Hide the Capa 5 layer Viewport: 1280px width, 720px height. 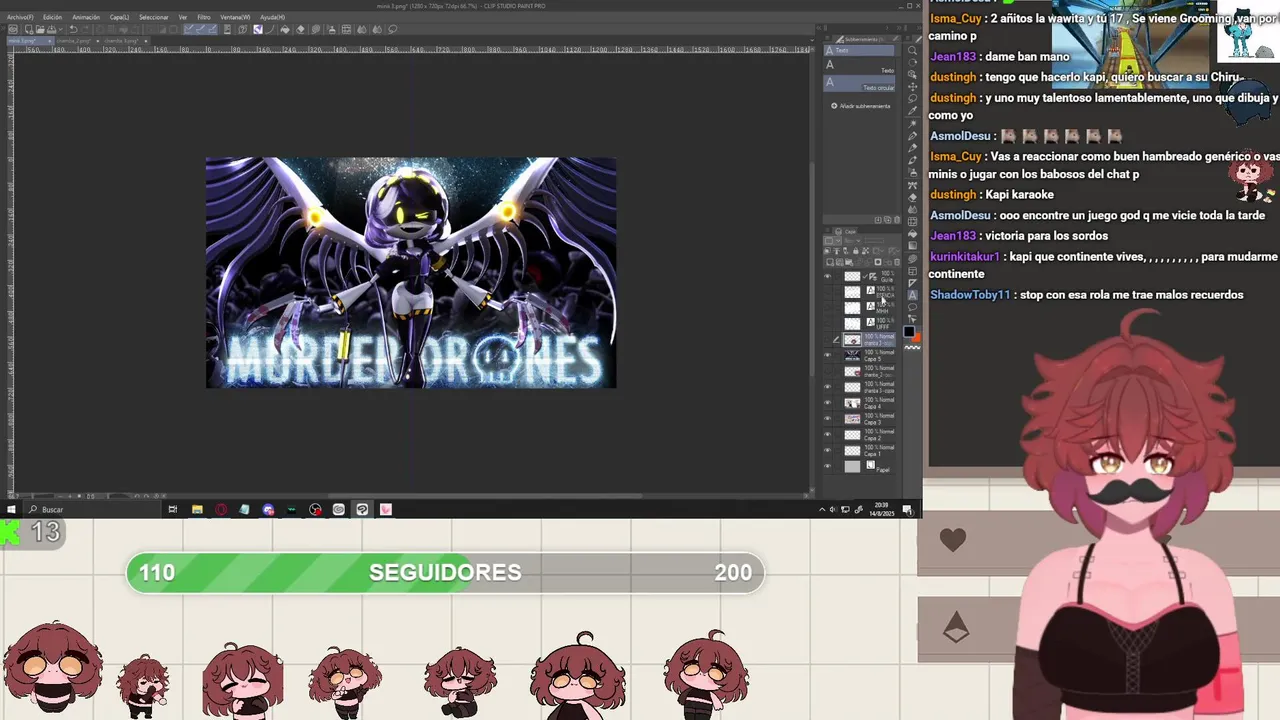coord(827,355)
